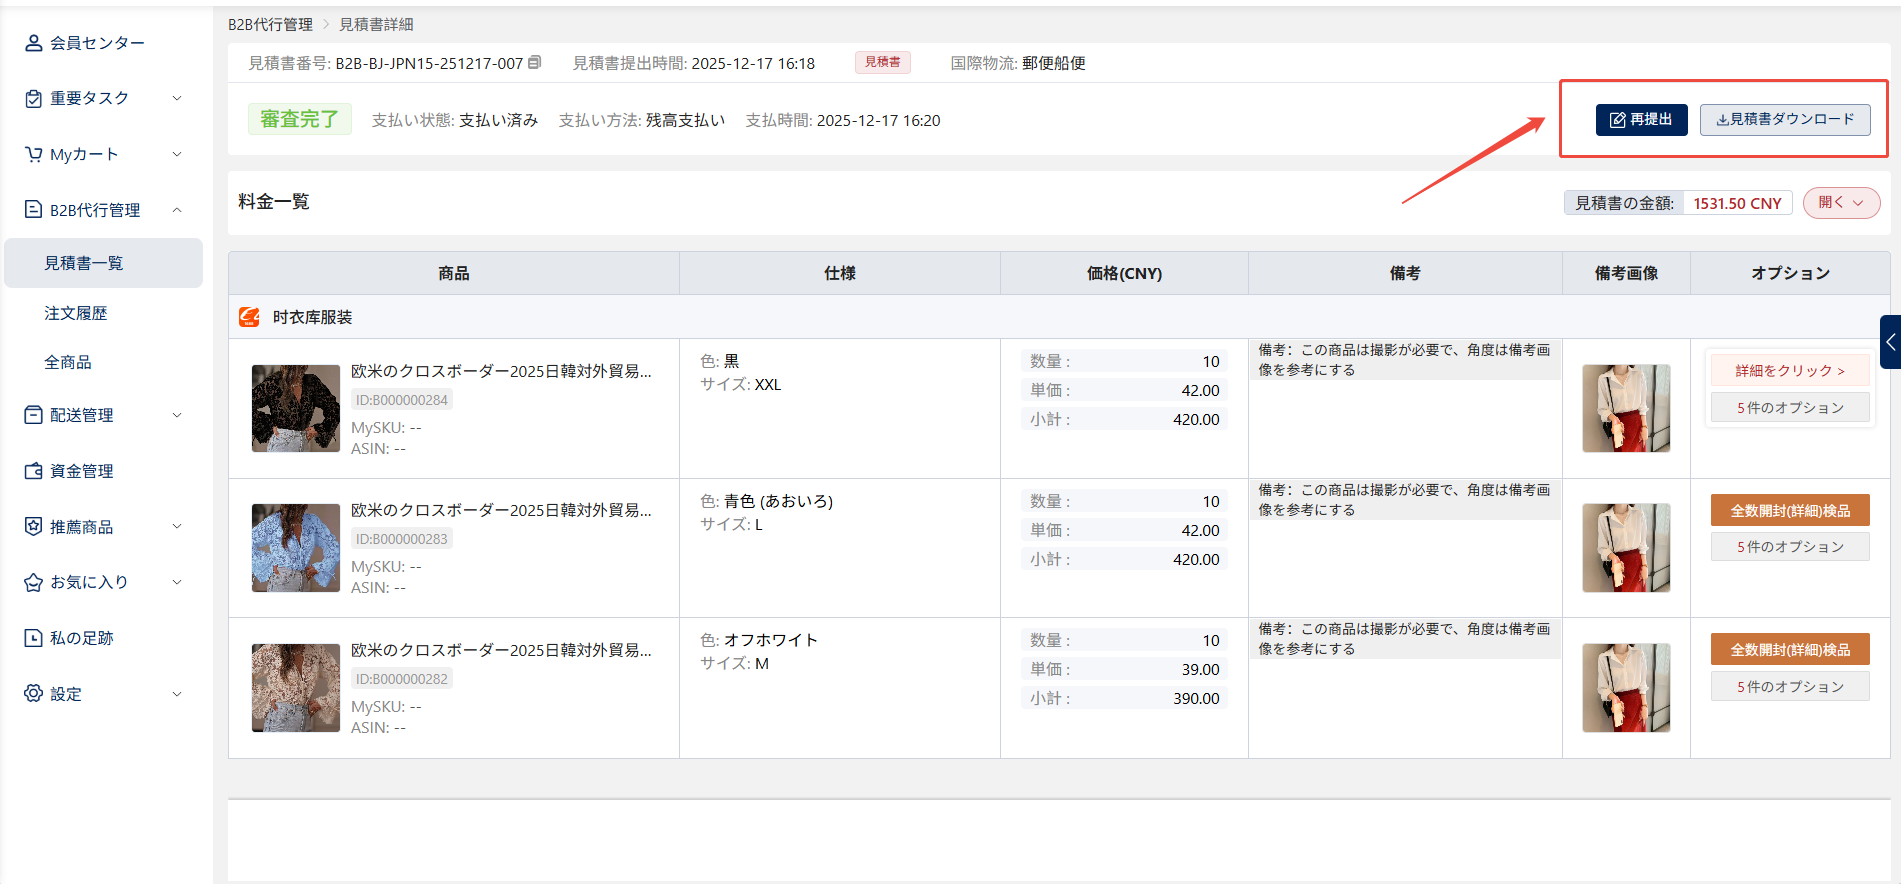Click the 会員センター person icon
The width and height of the screenshot is (1901, 884).
pos(33,43)
